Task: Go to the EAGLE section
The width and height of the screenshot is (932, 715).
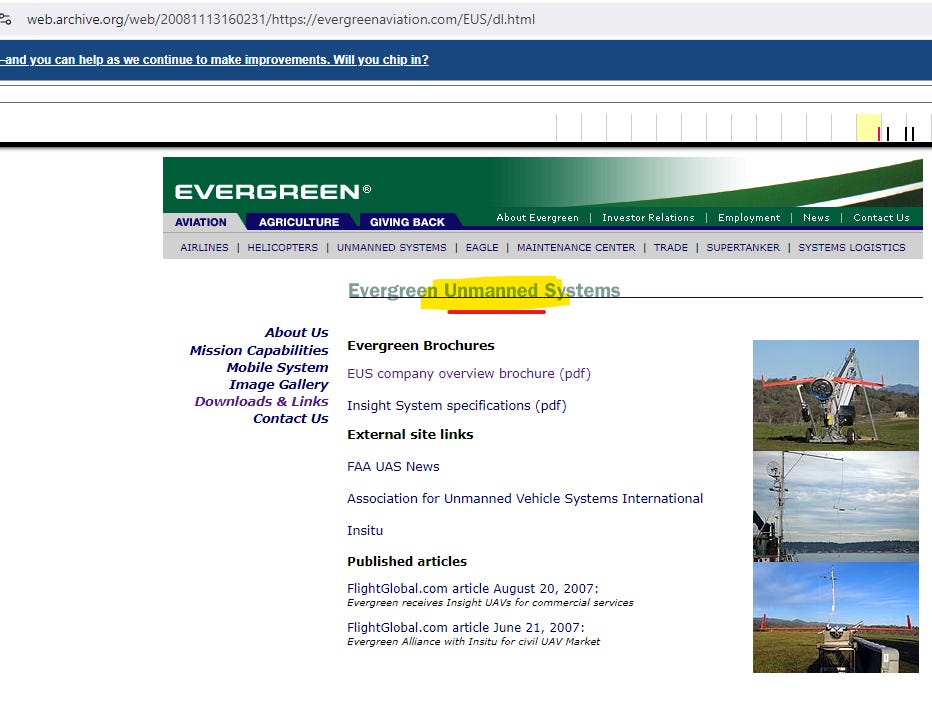Action: [481, 247]
